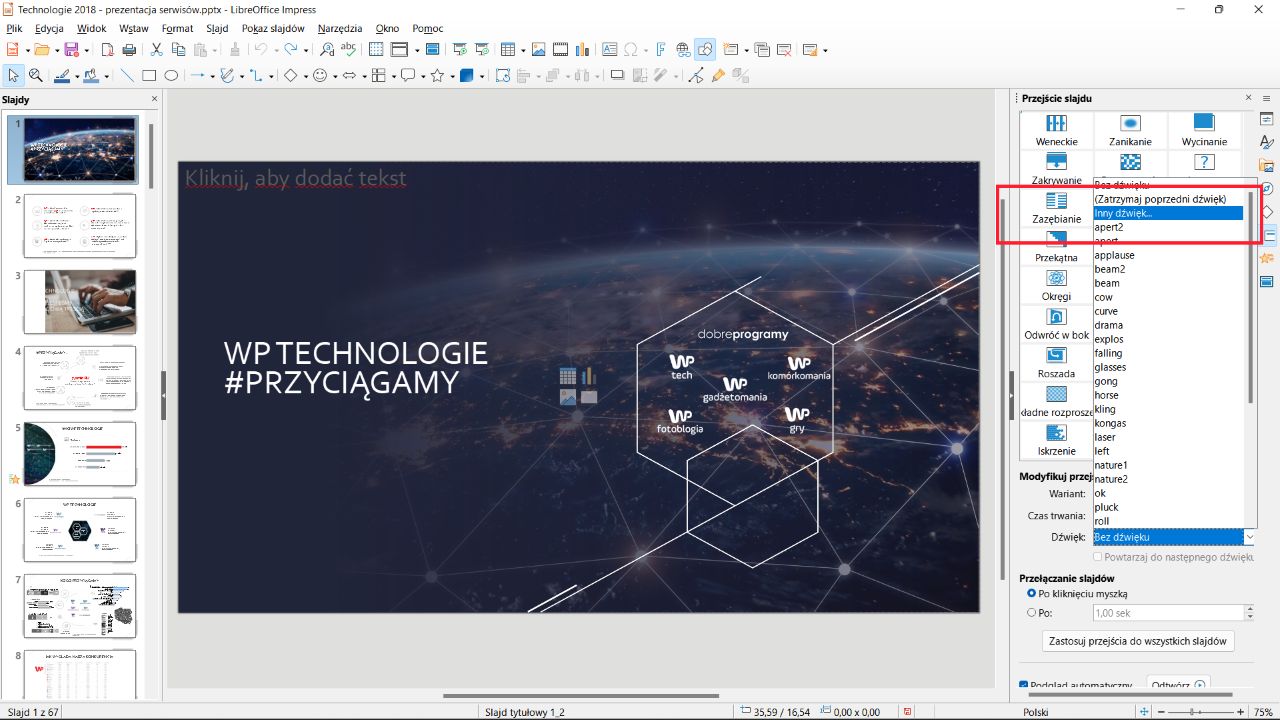Open the Dźwięk dropdown list
The width and height of the screenshot is (1280, 720).
[x=1248, y=537]
